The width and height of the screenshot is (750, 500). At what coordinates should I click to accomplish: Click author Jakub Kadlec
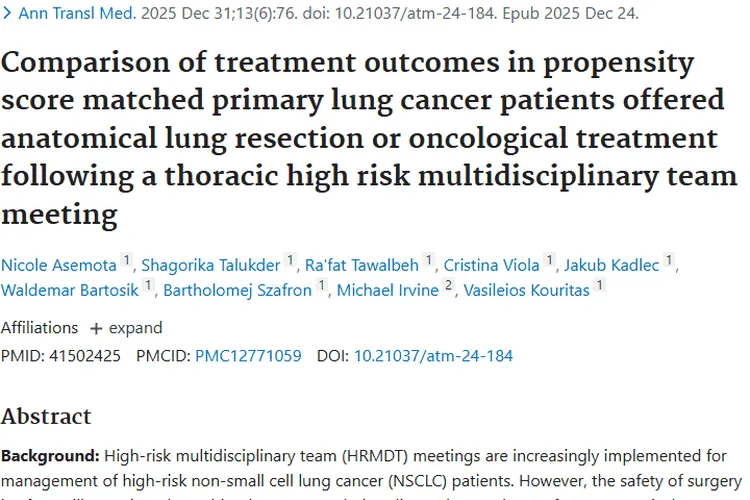(612, 265)
